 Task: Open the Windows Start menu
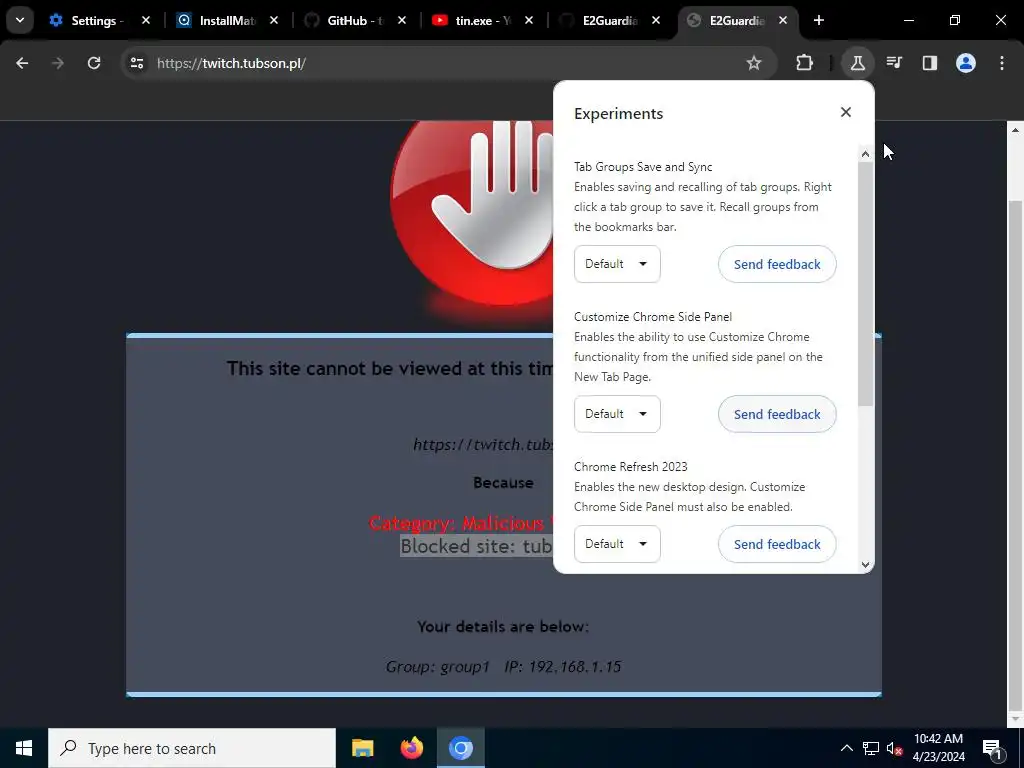tap(24, 748)
